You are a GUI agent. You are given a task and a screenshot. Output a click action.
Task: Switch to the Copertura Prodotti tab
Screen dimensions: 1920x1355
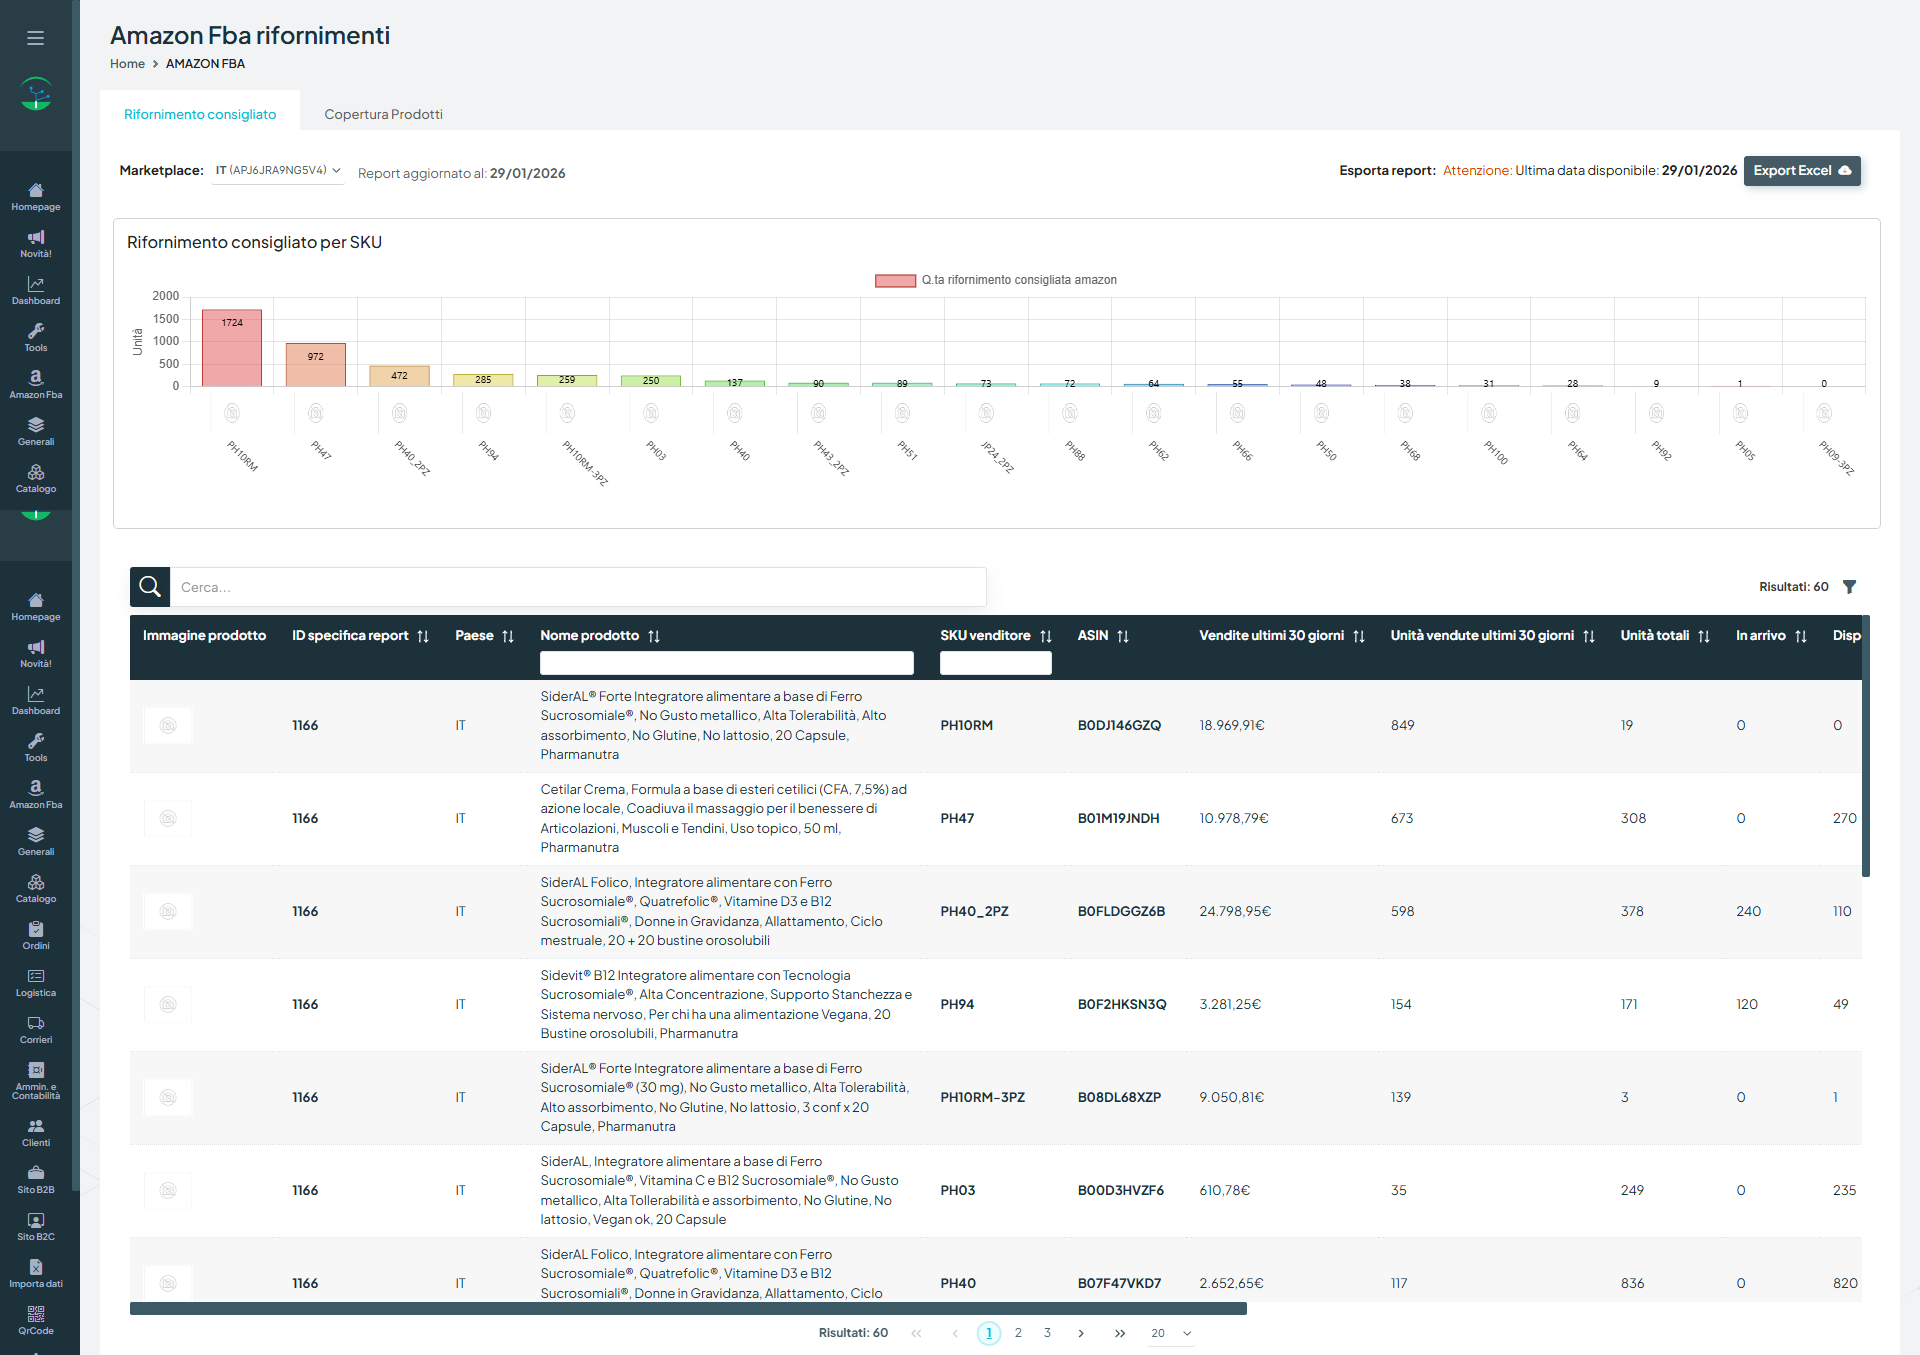click(383, 113)
